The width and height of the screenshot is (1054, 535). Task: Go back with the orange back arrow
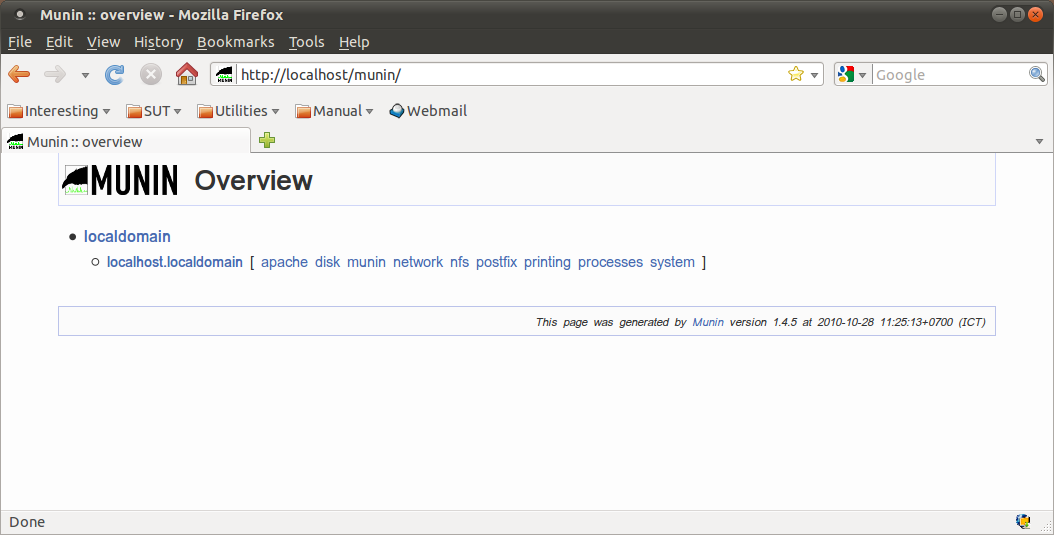(x=19, y=75)
